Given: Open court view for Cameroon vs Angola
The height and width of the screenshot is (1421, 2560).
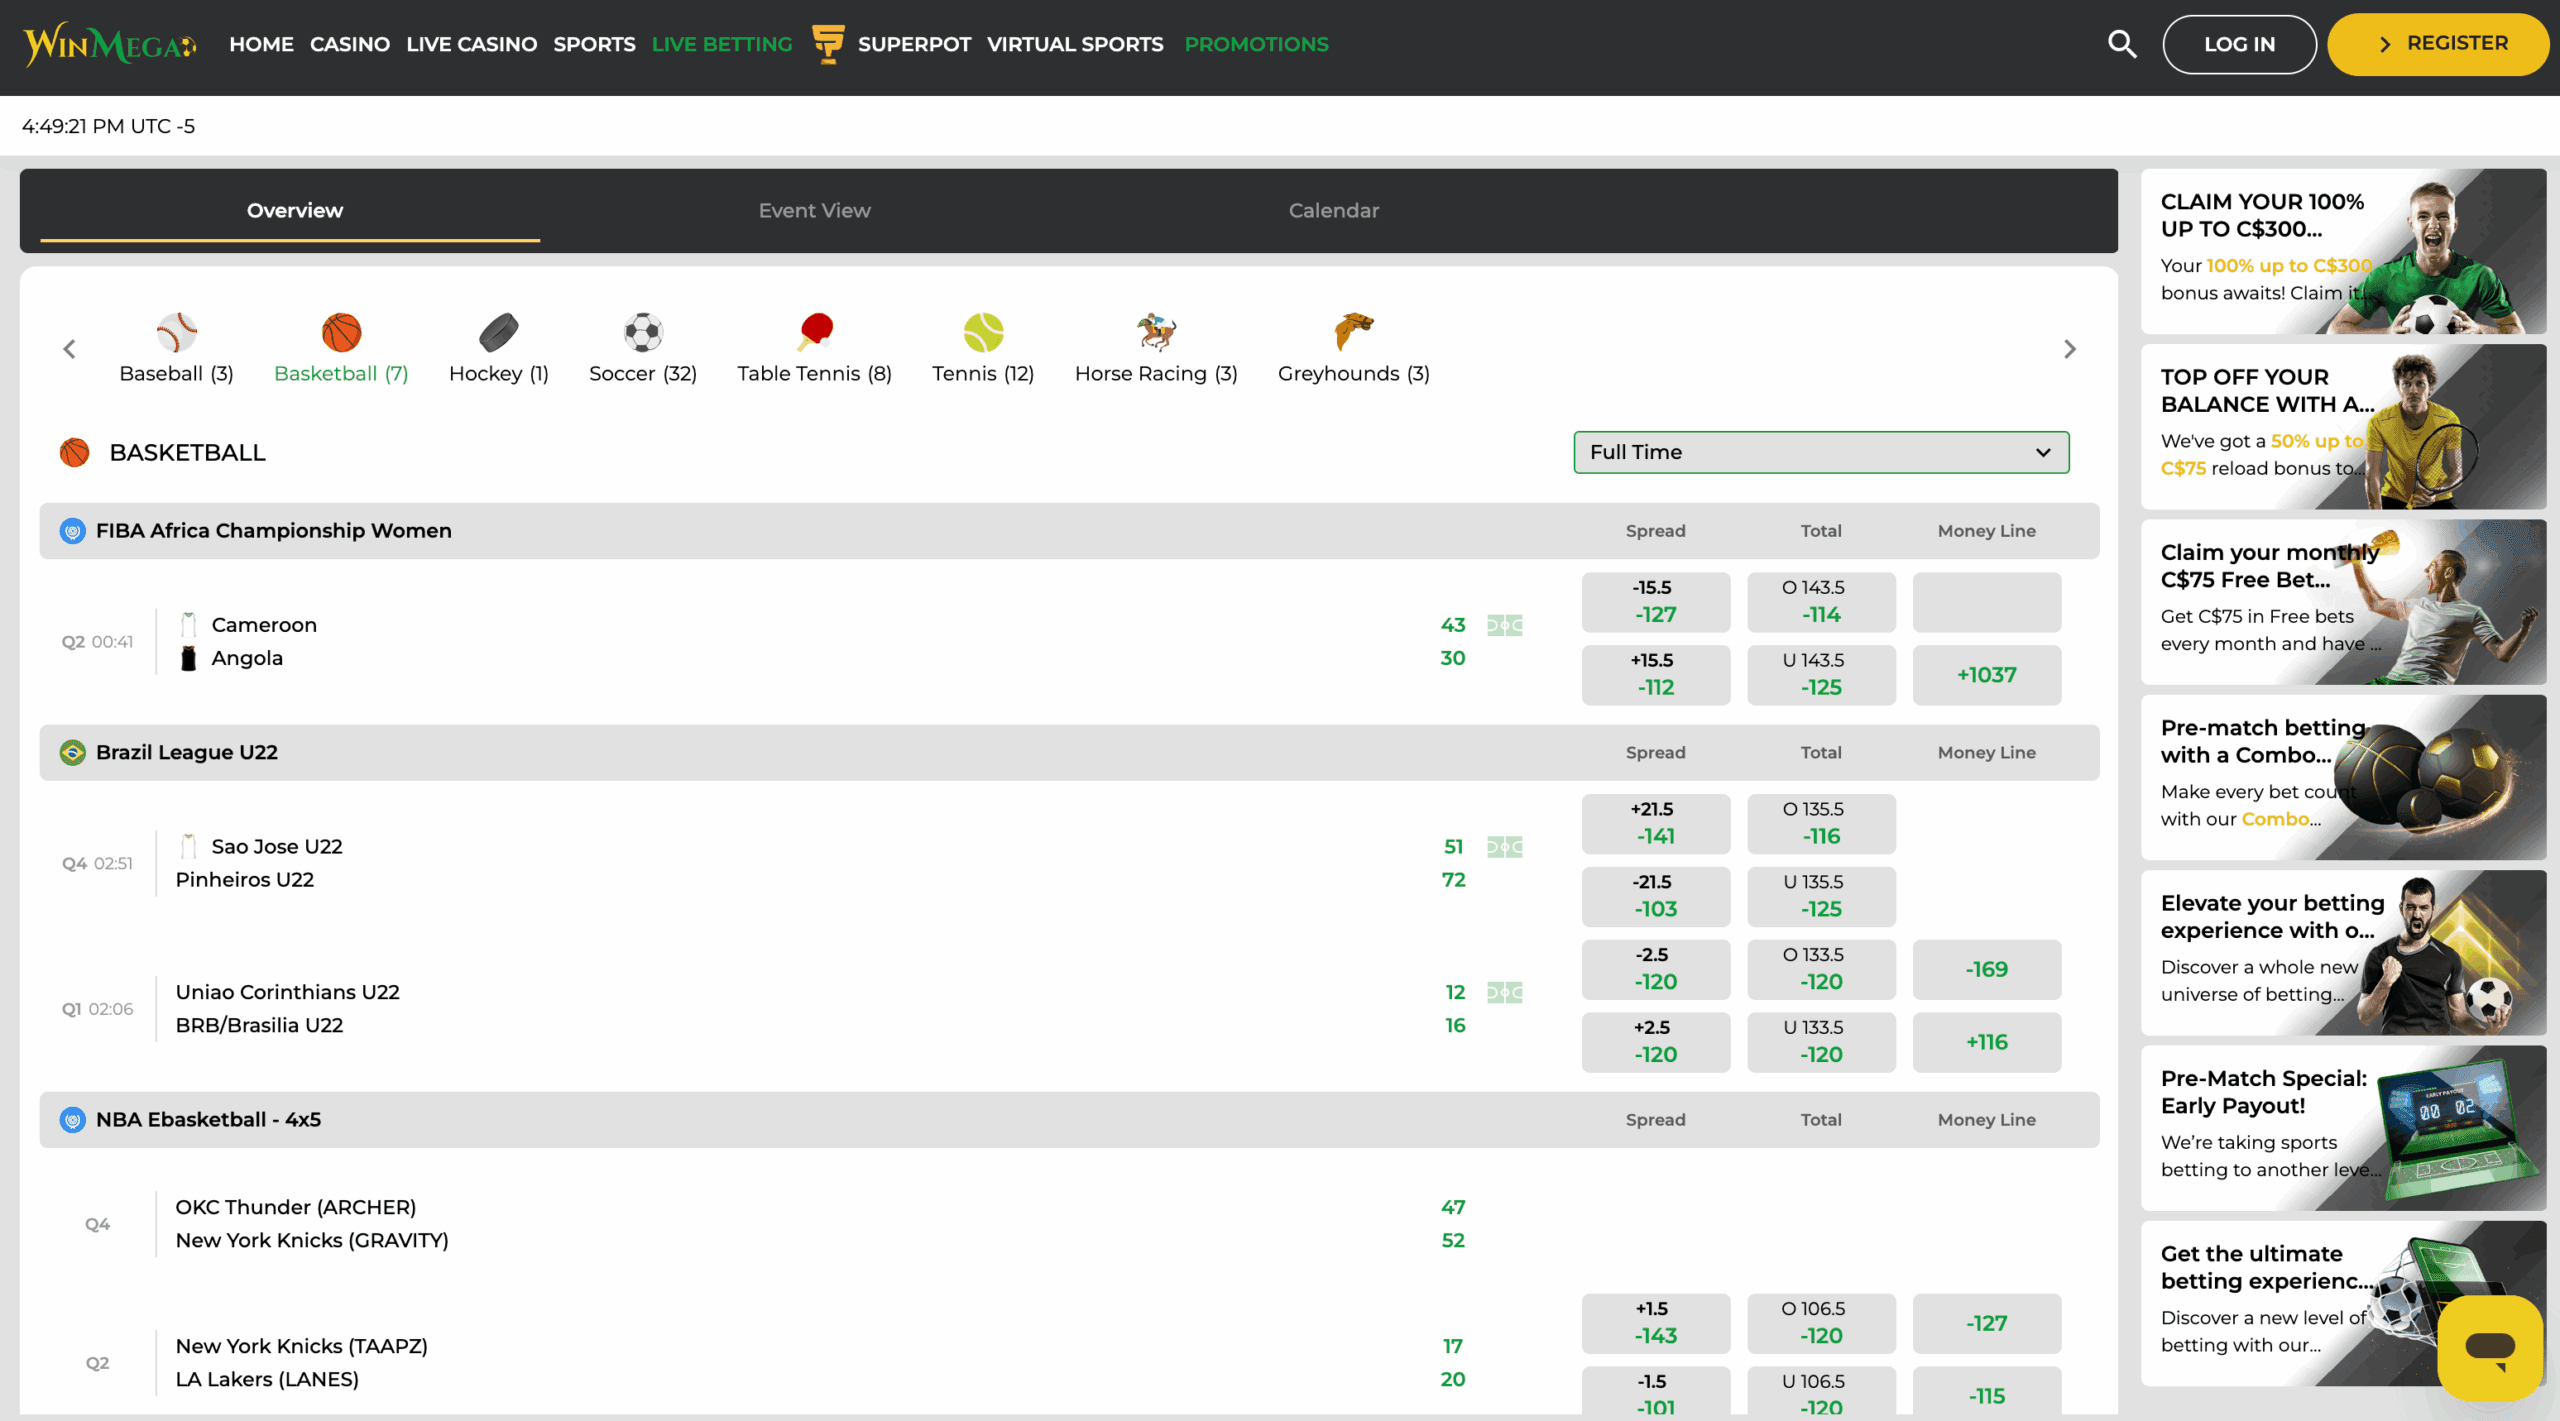Looking at the screenshot, I should coord(1504,626).
